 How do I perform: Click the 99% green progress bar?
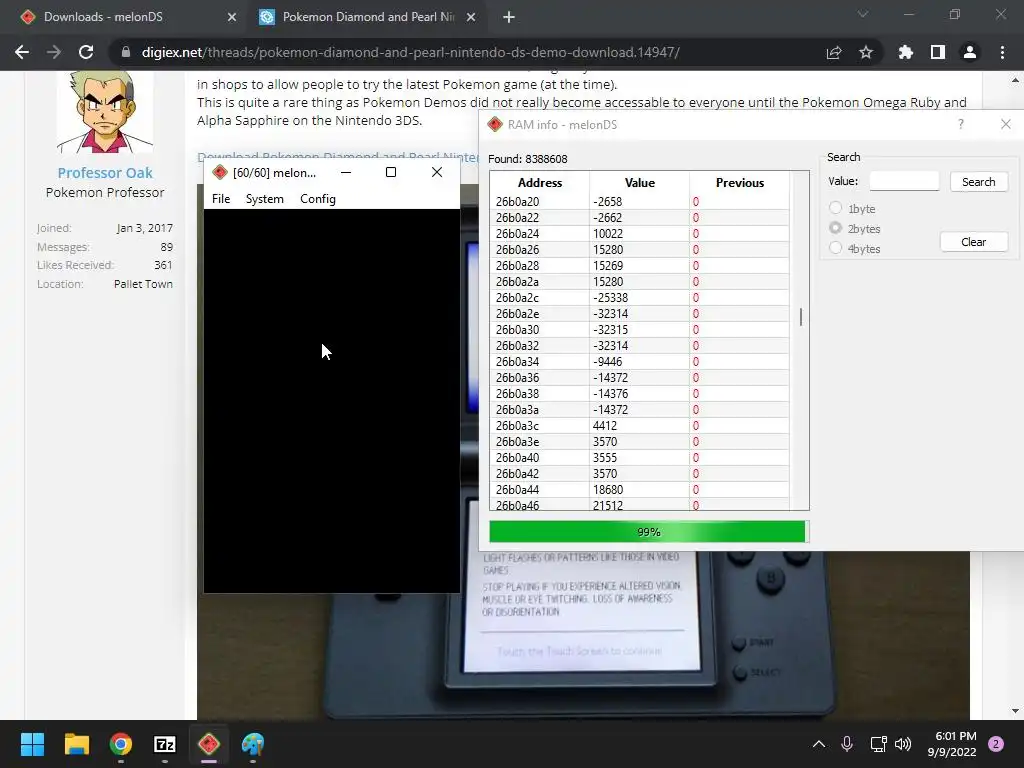pyautogui.click(x=648, y=532)
